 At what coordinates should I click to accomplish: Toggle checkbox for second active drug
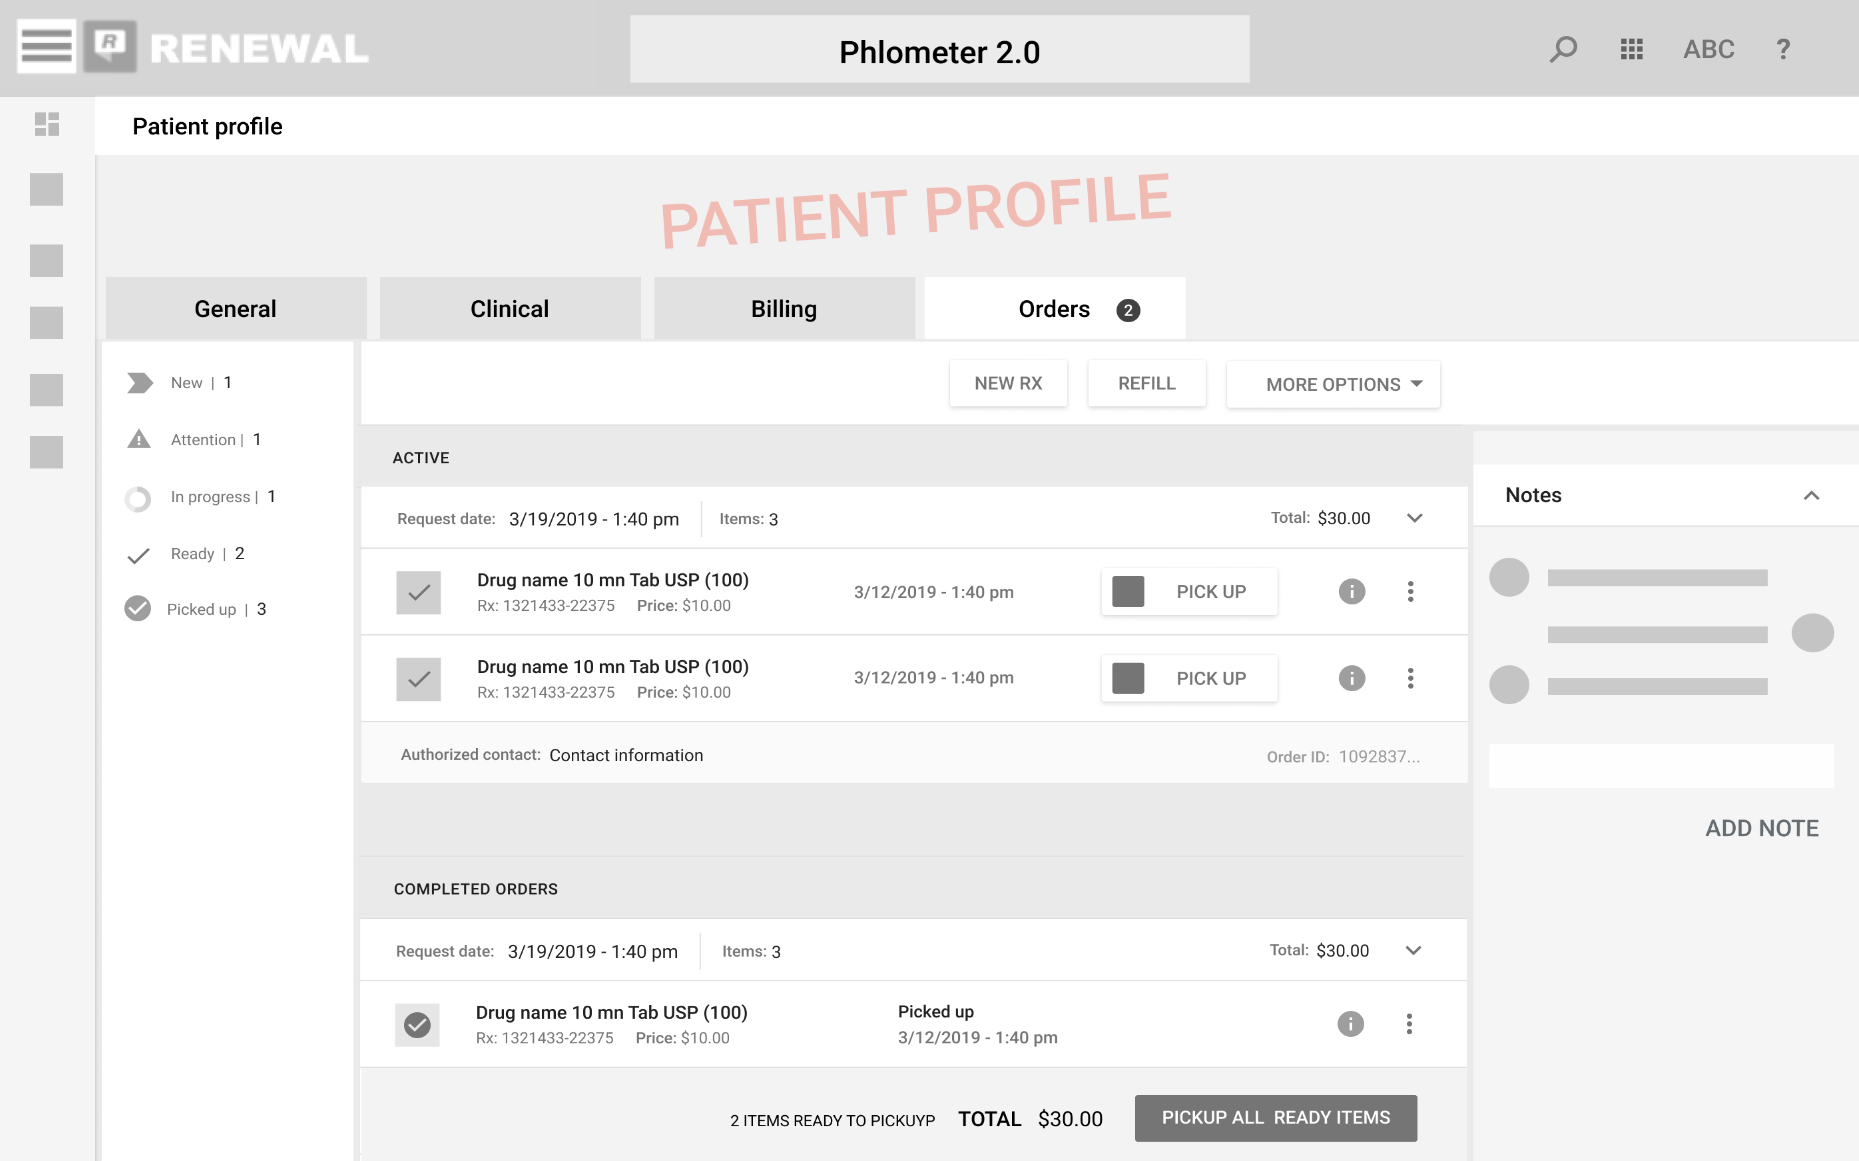[x=418, y=679]
